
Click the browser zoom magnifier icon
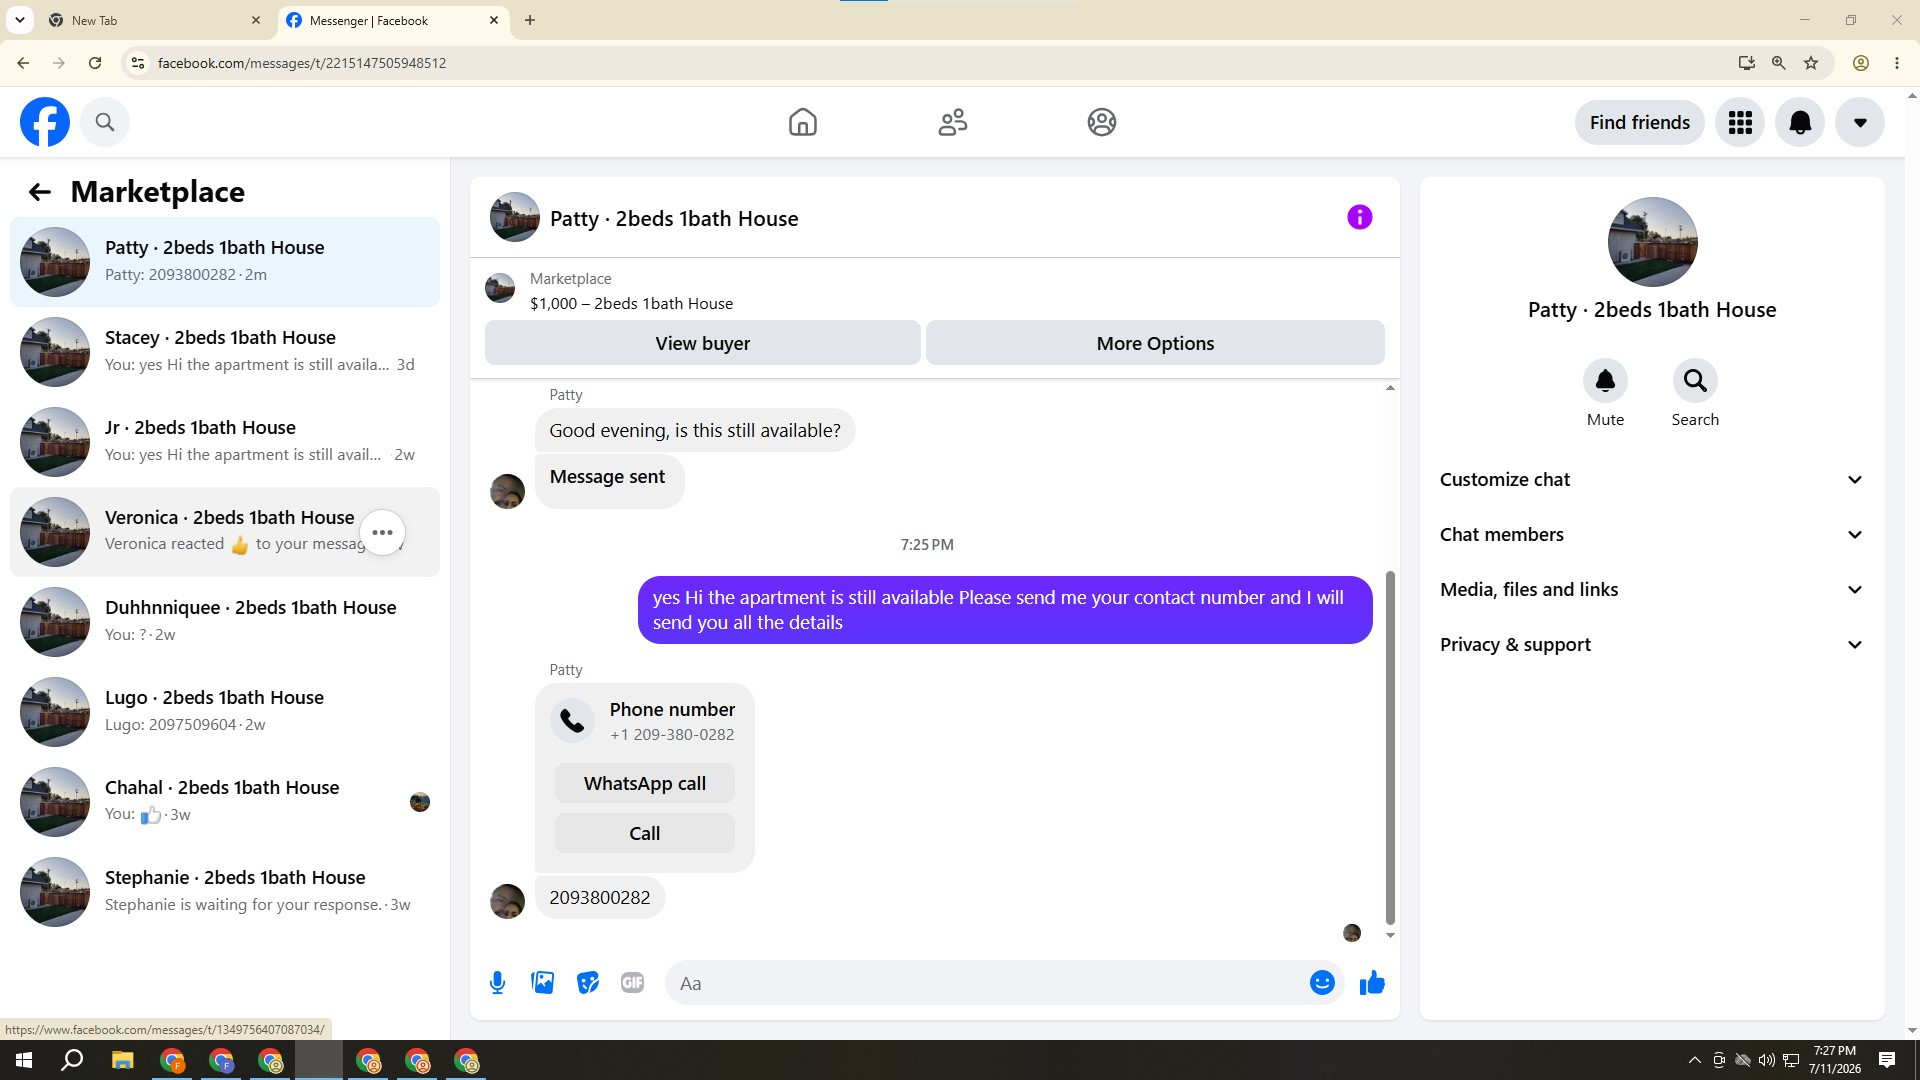tap(1779, 63)
